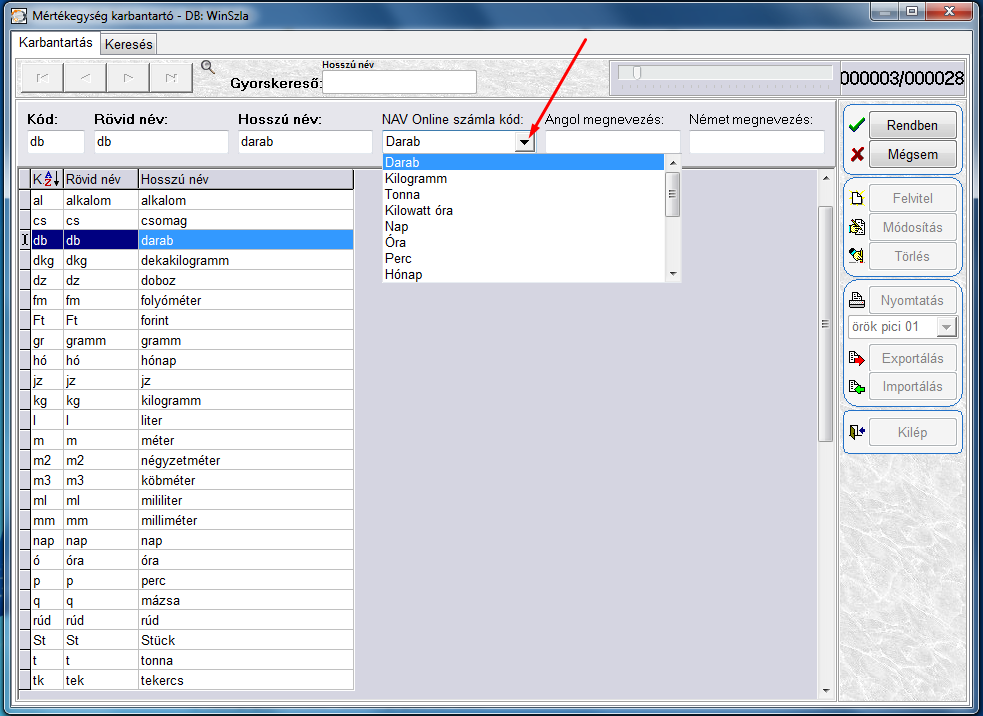Click the exit door icon beside Kilép
Screen dimensions: 983x716
click(856, 432)
